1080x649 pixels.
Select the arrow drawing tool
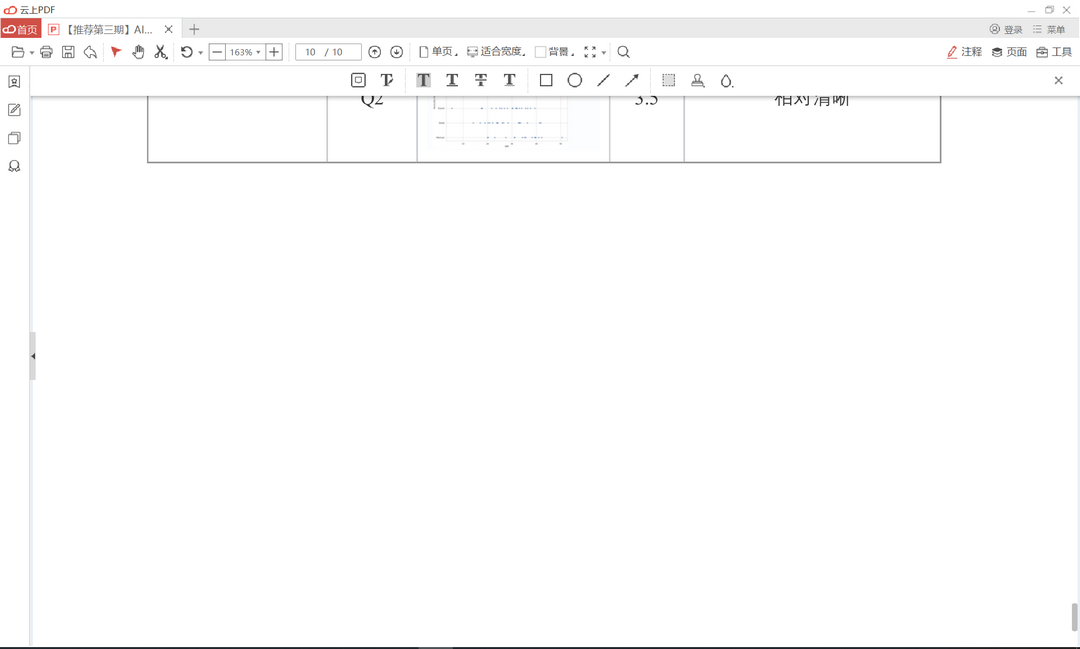(x=631, y=80)
